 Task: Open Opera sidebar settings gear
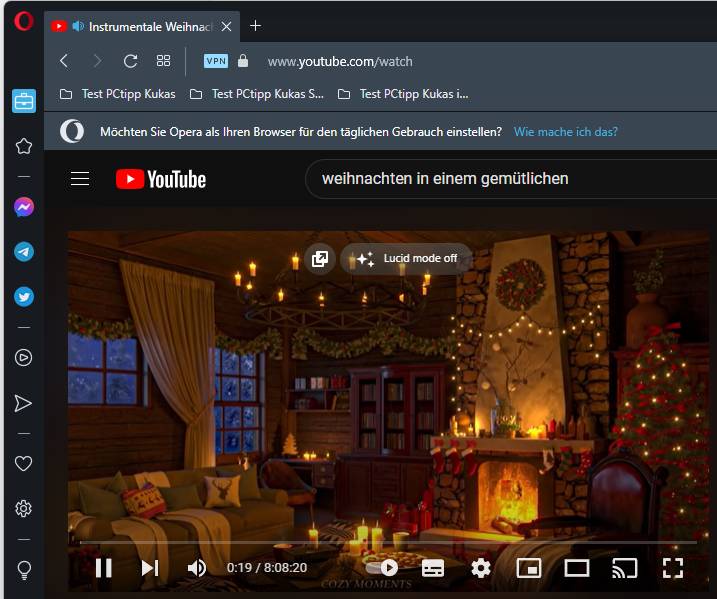(x=24, y=509)
